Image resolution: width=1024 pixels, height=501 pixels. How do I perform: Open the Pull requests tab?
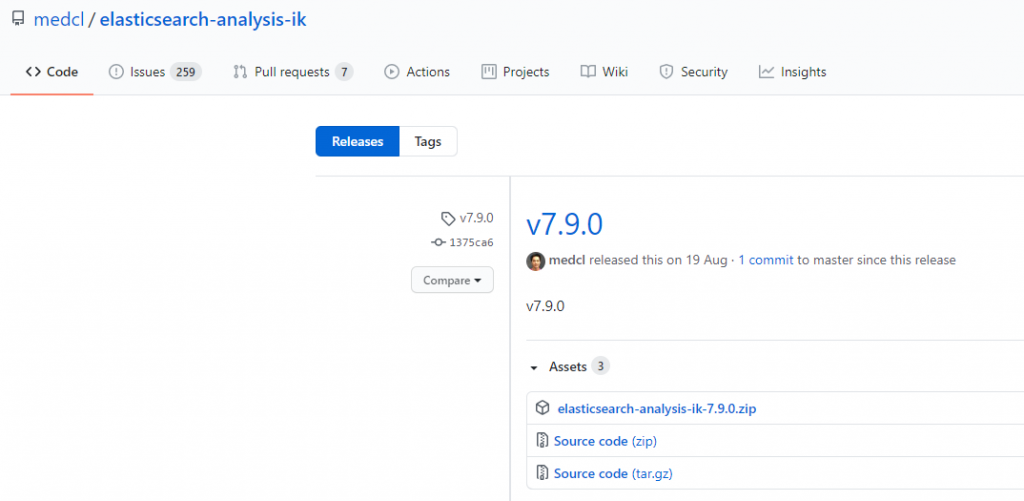click(x=293, y=72)
